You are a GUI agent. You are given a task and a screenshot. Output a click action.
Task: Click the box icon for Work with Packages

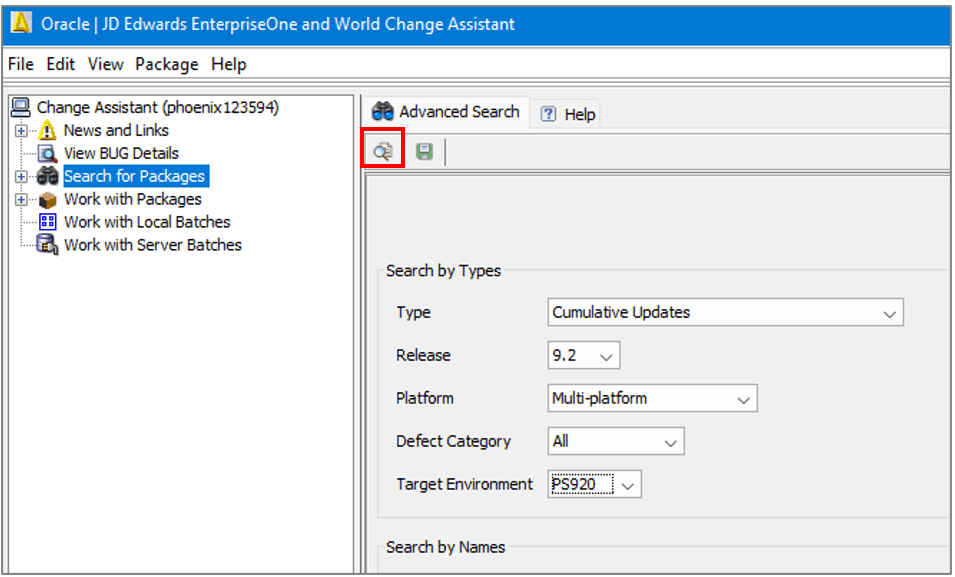click(48, 199)
